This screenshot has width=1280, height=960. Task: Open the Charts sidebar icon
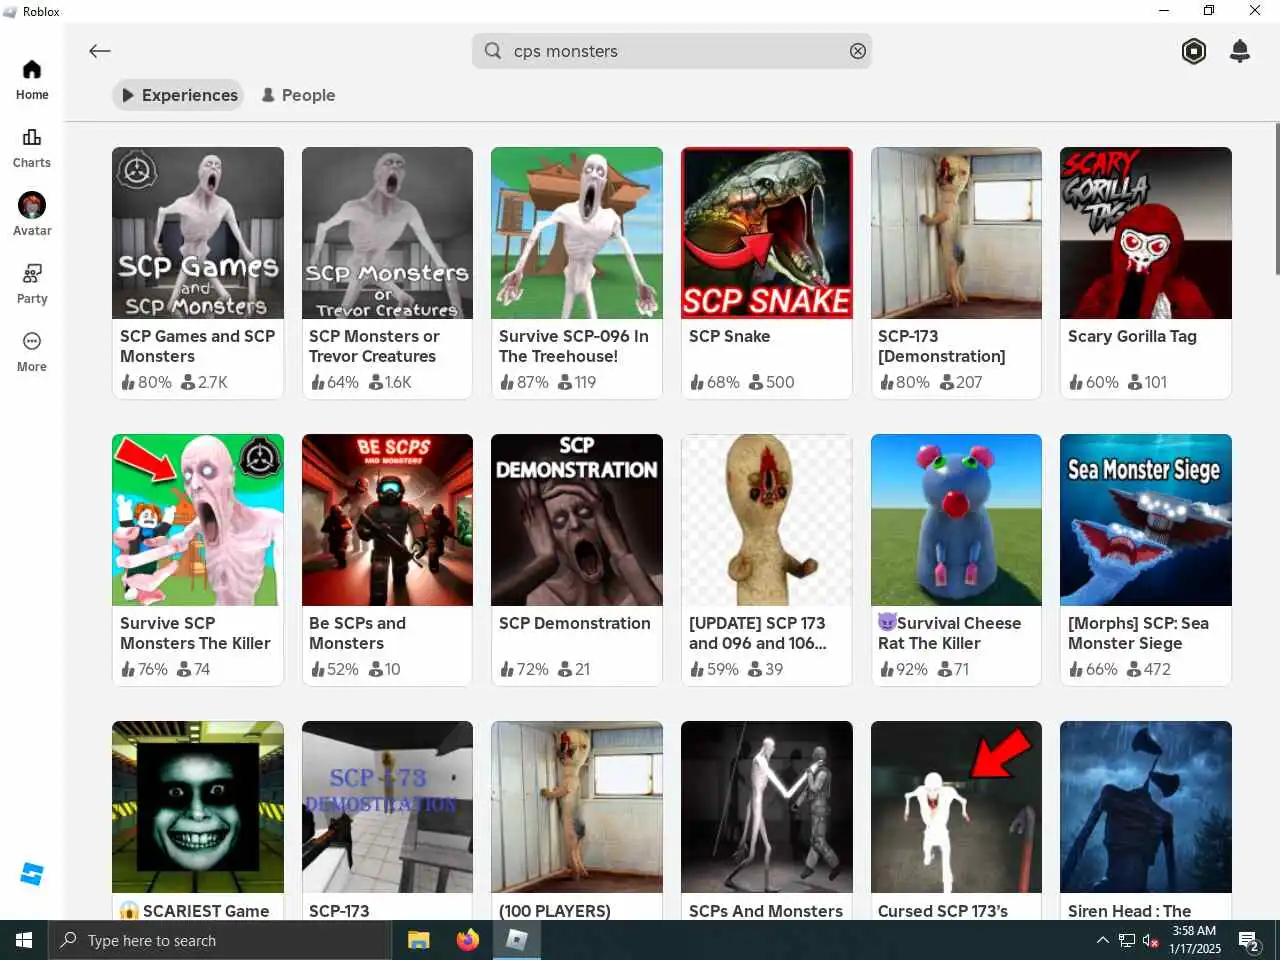coord(32,147)
